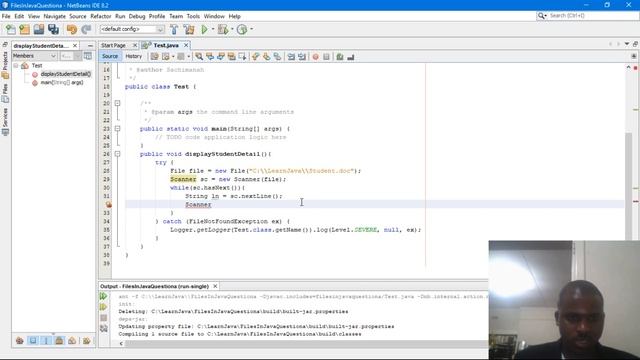Open the Debug Project arrow dropdown
This screenshot has width=640, height=360.
coord(232,29)
